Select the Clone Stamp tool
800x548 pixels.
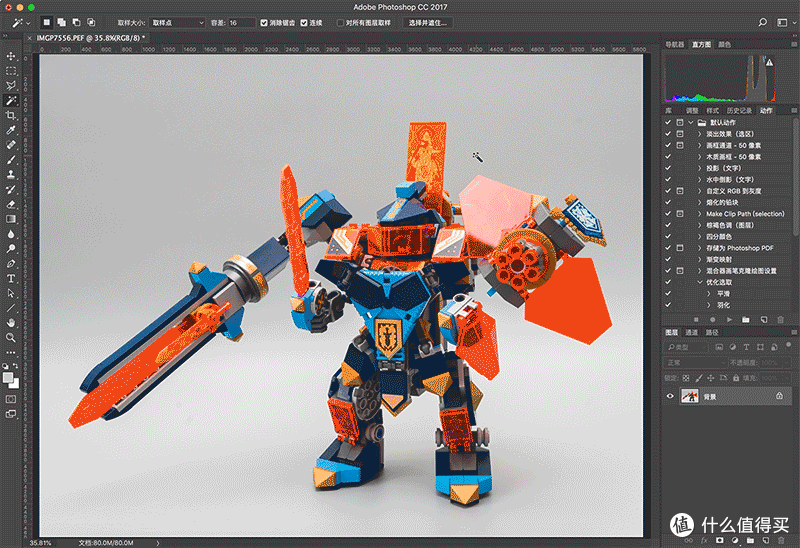coord(11,175)
